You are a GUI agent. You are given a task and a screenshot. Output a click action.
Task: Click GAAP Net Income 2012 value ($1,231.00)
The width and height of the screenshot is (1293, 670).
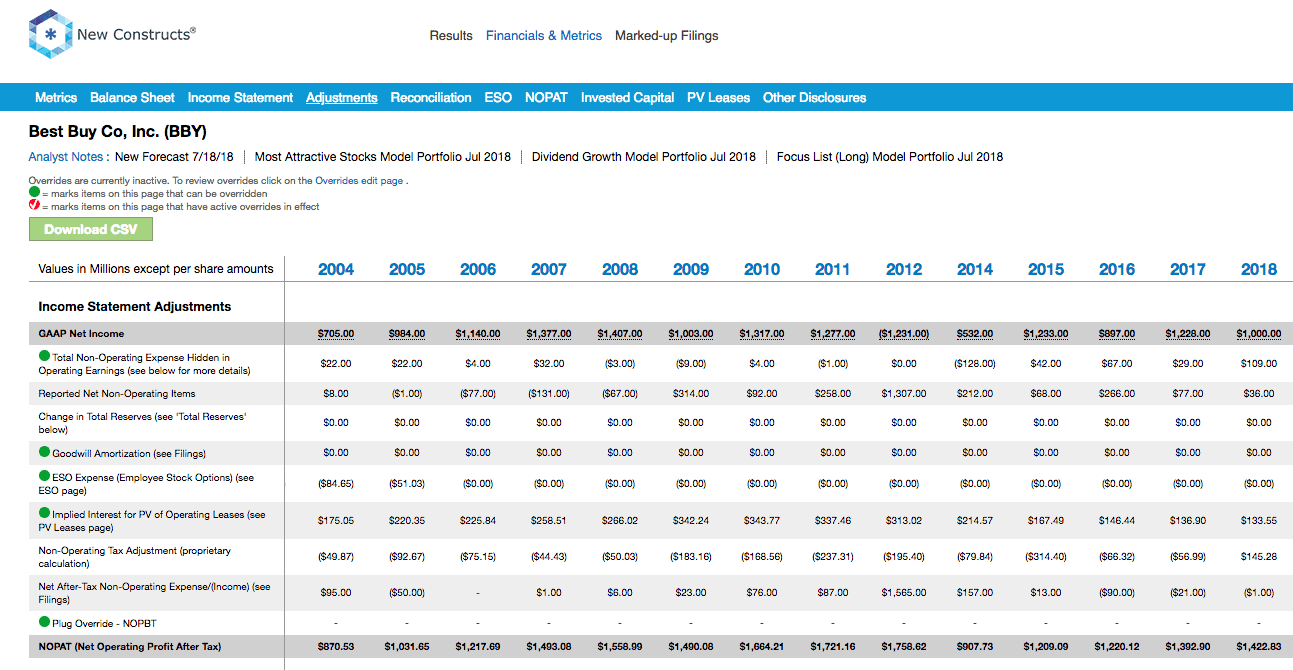pos(904,334)
